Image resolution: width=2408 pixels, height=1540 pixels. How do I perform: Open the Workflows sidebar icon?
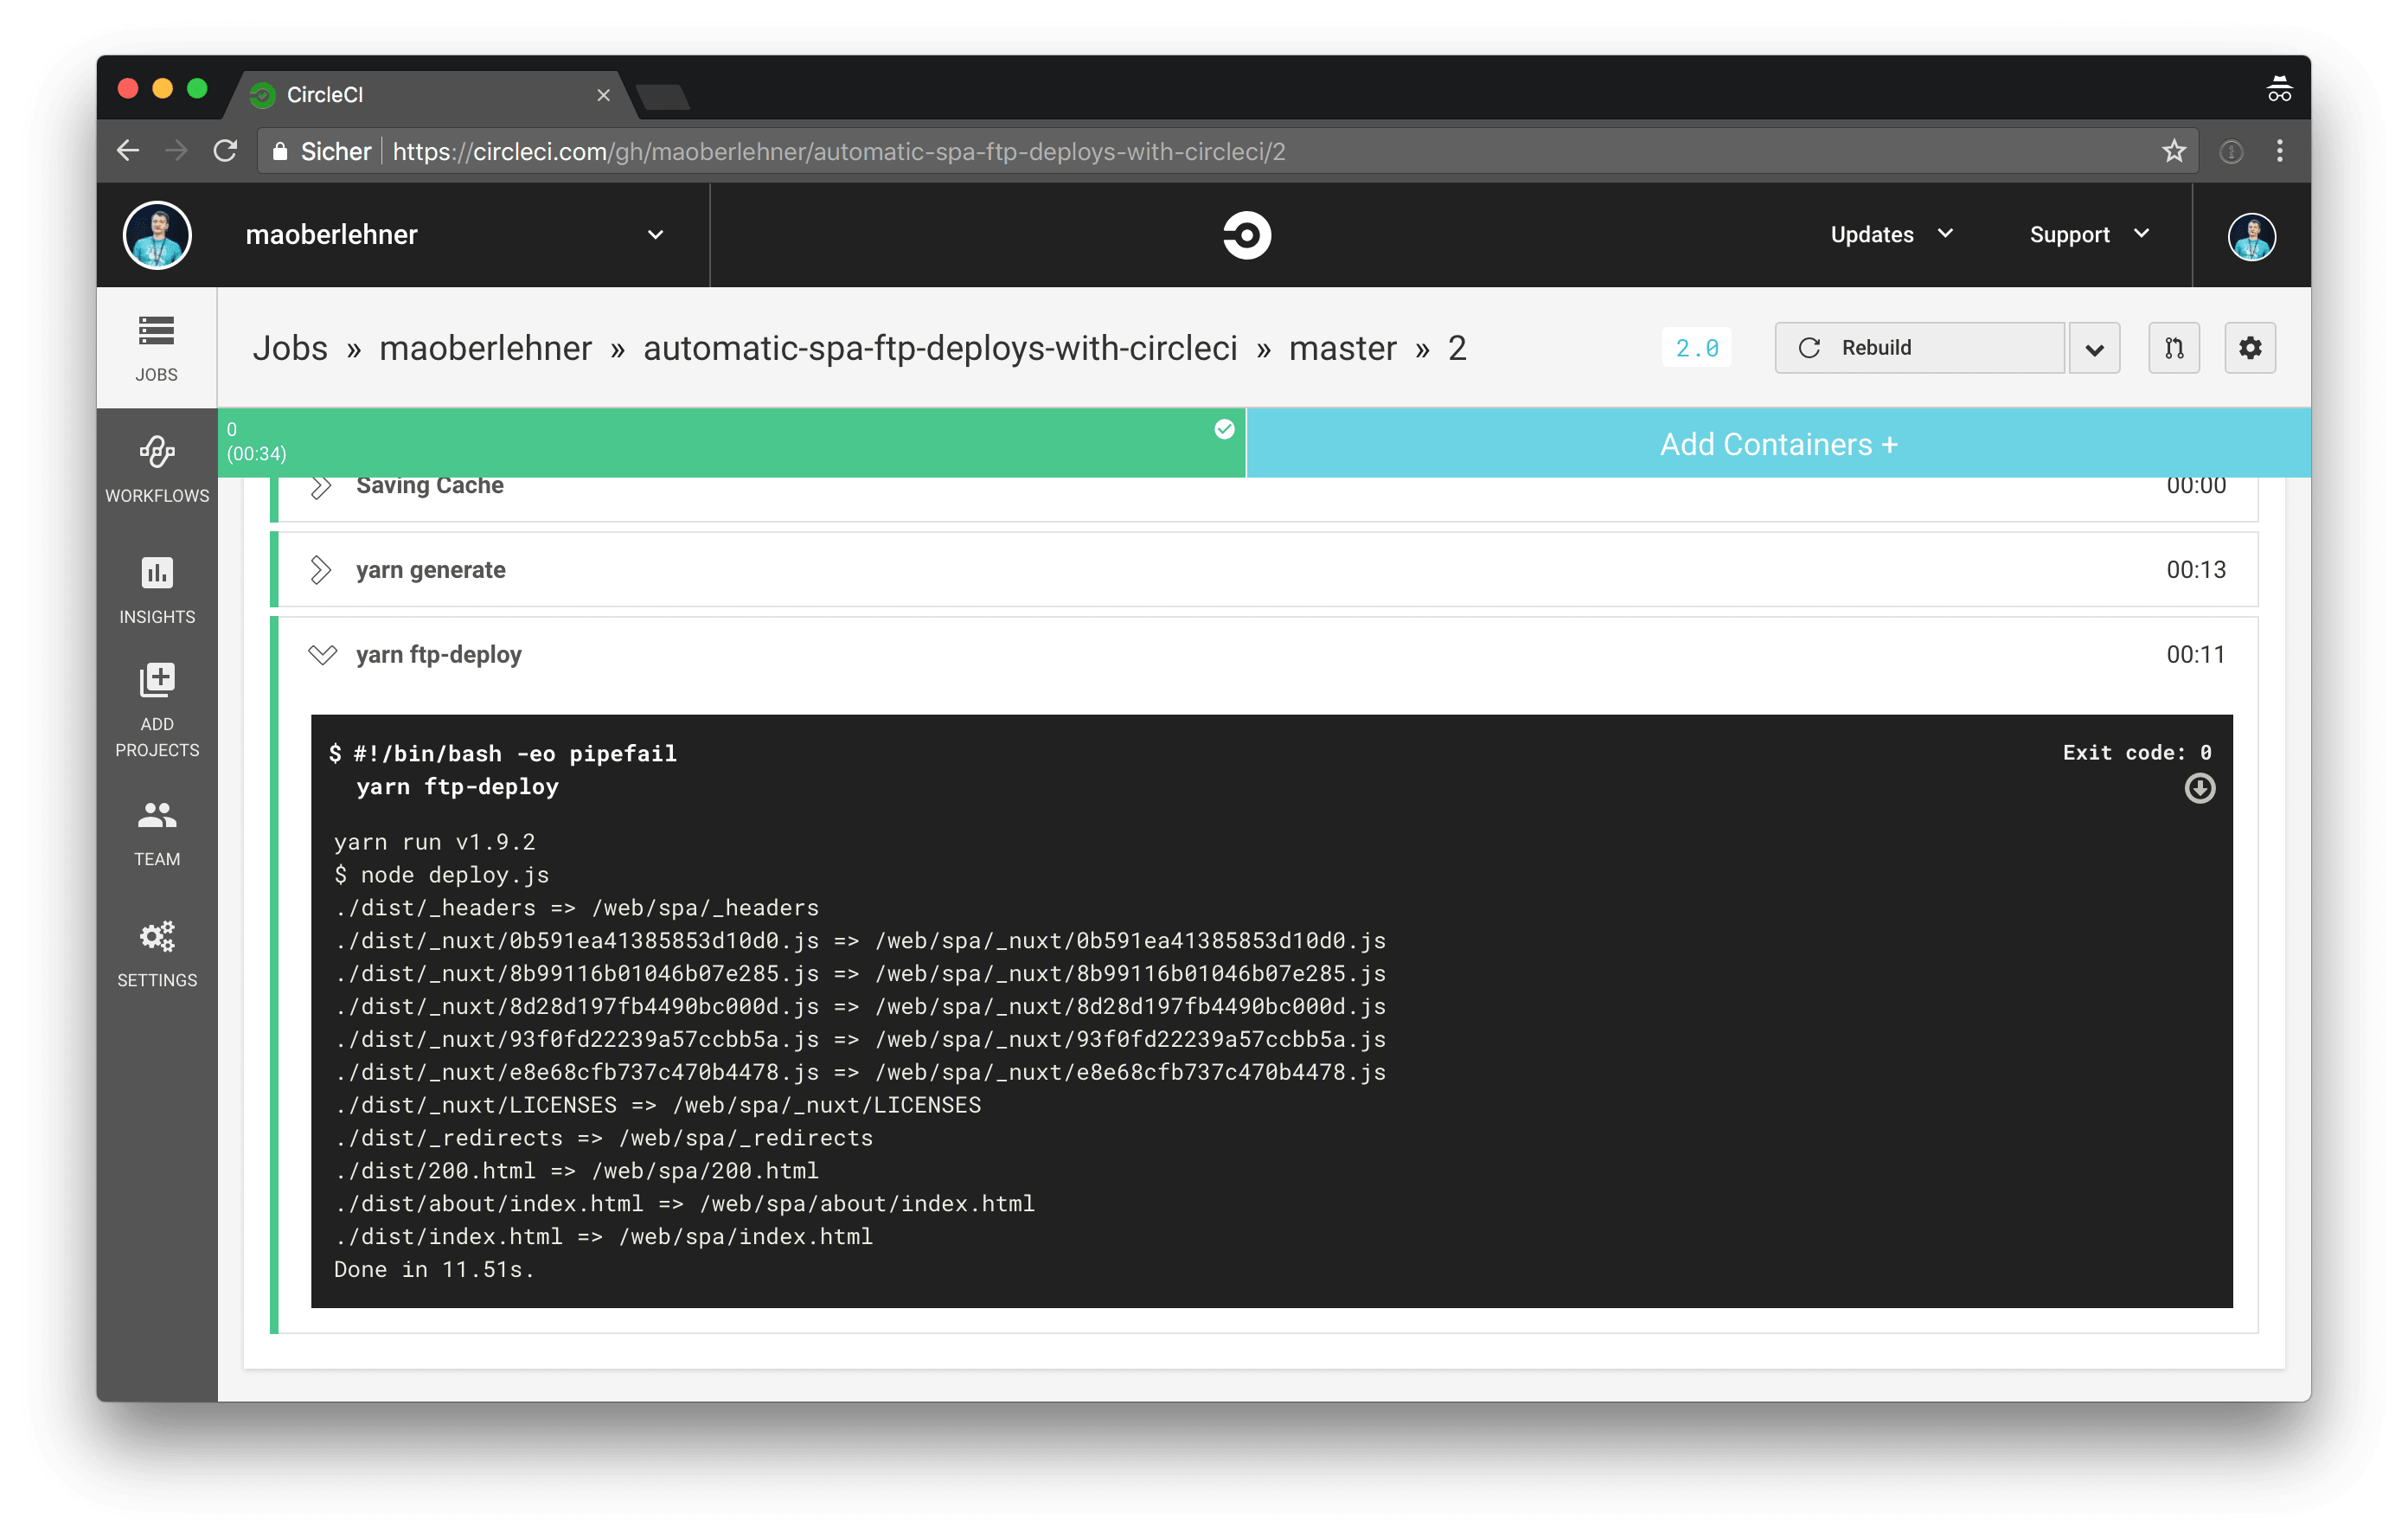pyautogui.click(x=157, y=468)
